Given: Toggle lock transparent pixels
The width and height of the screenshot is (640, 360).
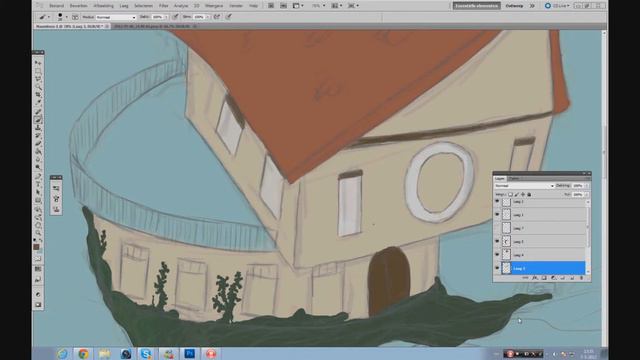Looking at the screenshot, I should pyautogui.click(x=510, y=195).
